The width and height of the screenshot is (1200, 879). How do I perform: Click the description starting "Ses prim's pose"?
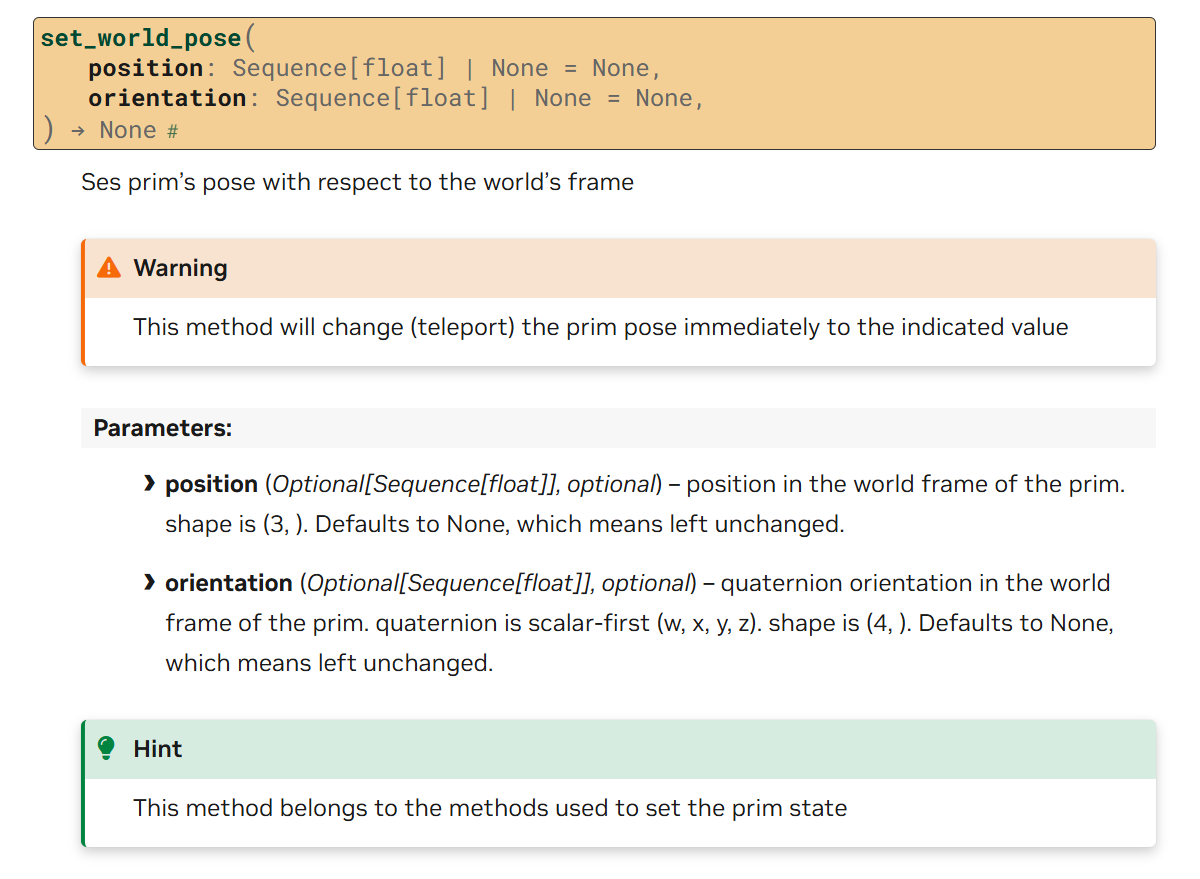point(357,183)
